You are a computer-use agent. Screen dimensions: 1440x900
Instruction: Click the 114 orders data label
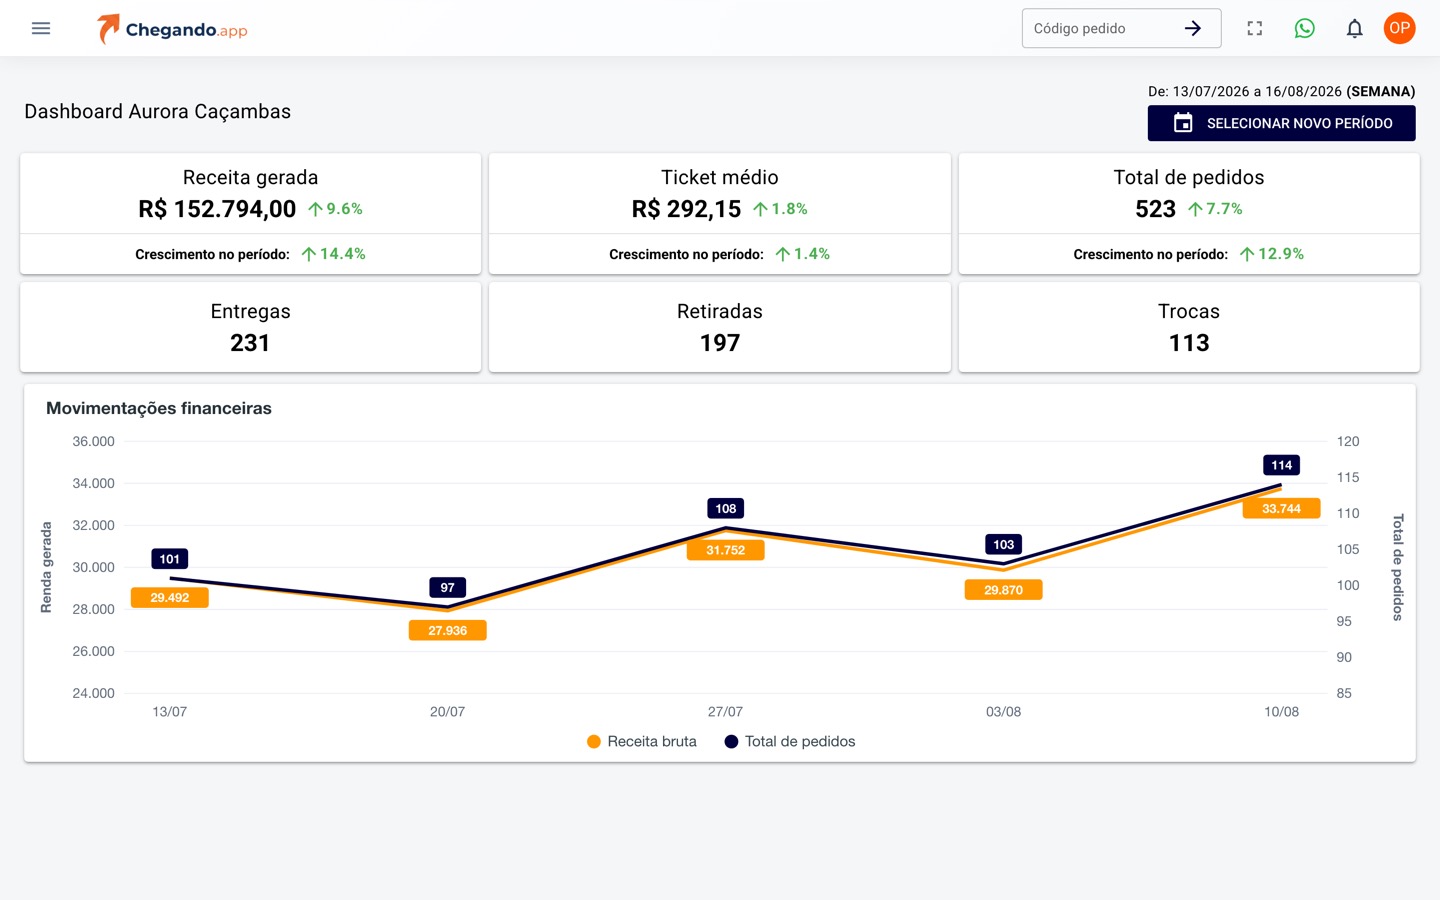point(1282,465)
